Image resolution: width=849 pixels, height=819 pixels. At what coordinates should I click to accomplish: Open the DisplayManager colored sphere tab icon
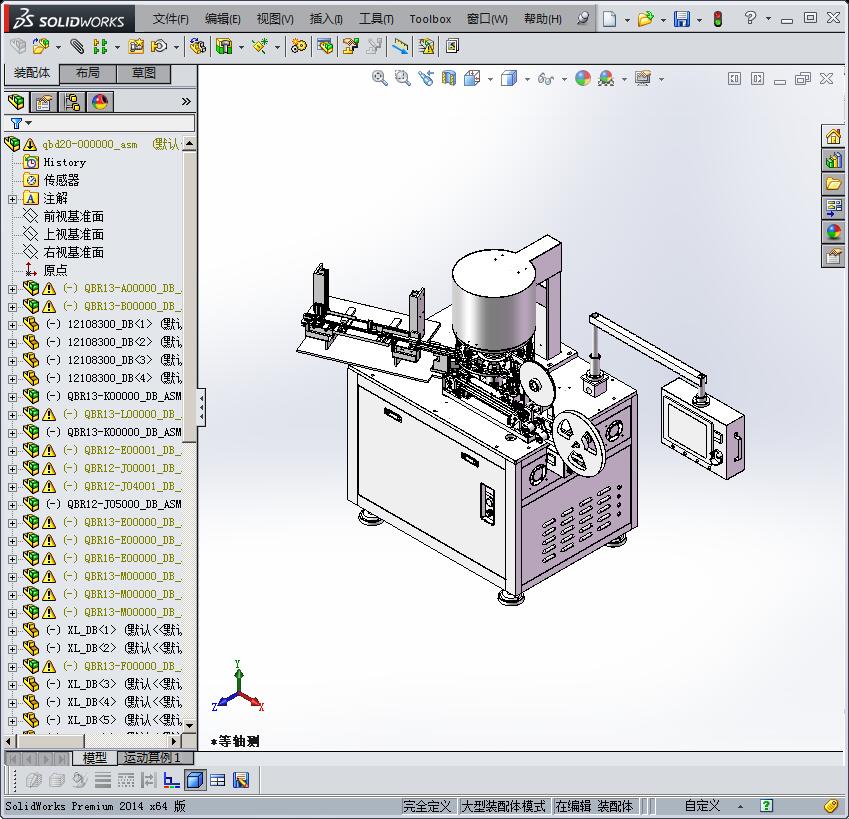(x=99, y=101)
